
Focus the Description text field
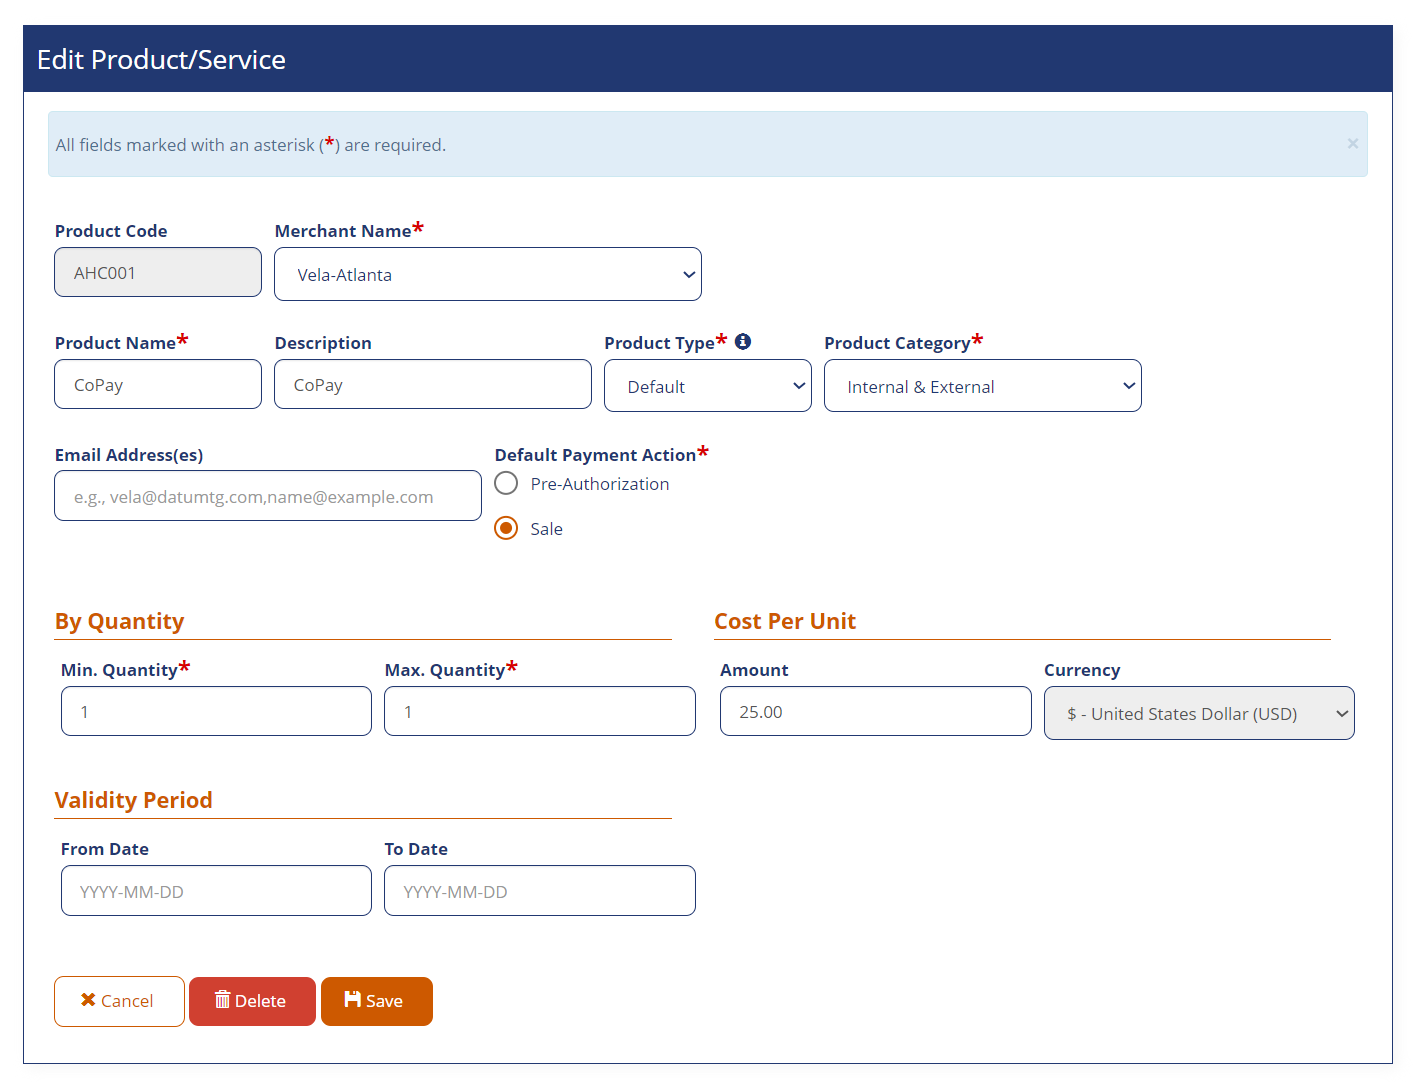click(432, 385)
